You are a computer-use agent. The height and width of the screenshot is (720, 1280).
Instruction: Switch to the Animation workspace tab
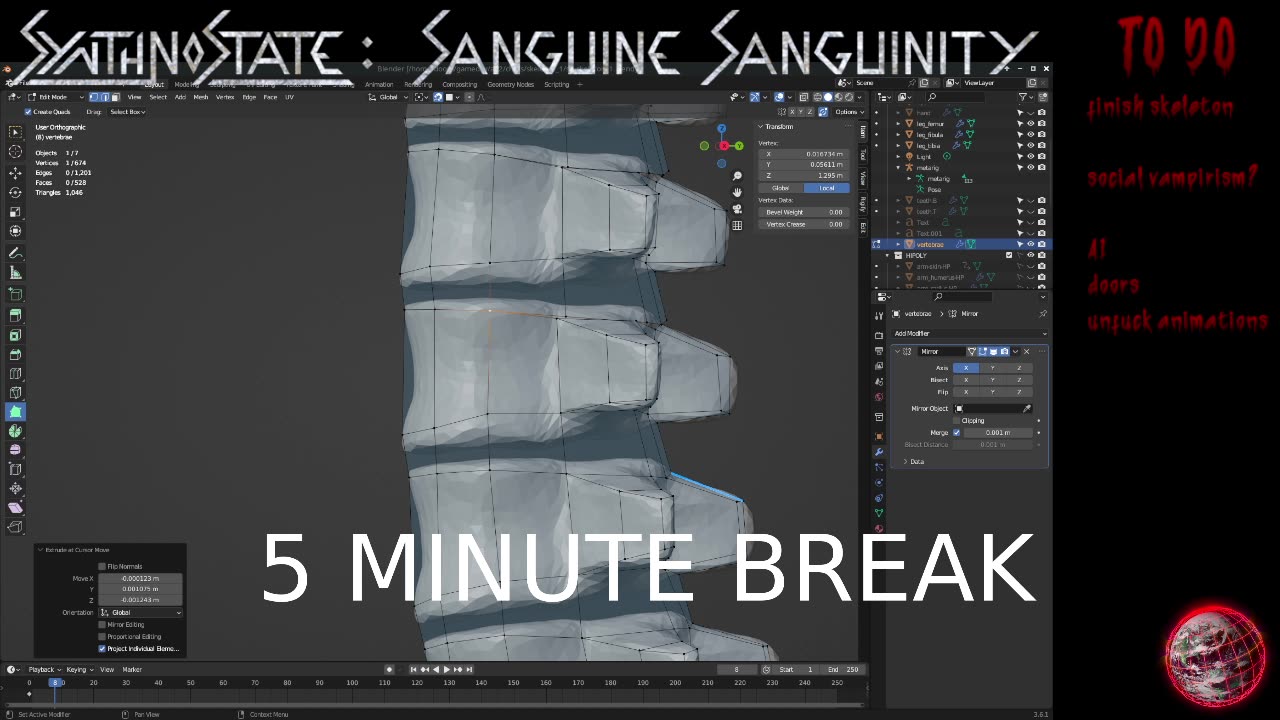(379, 84)
